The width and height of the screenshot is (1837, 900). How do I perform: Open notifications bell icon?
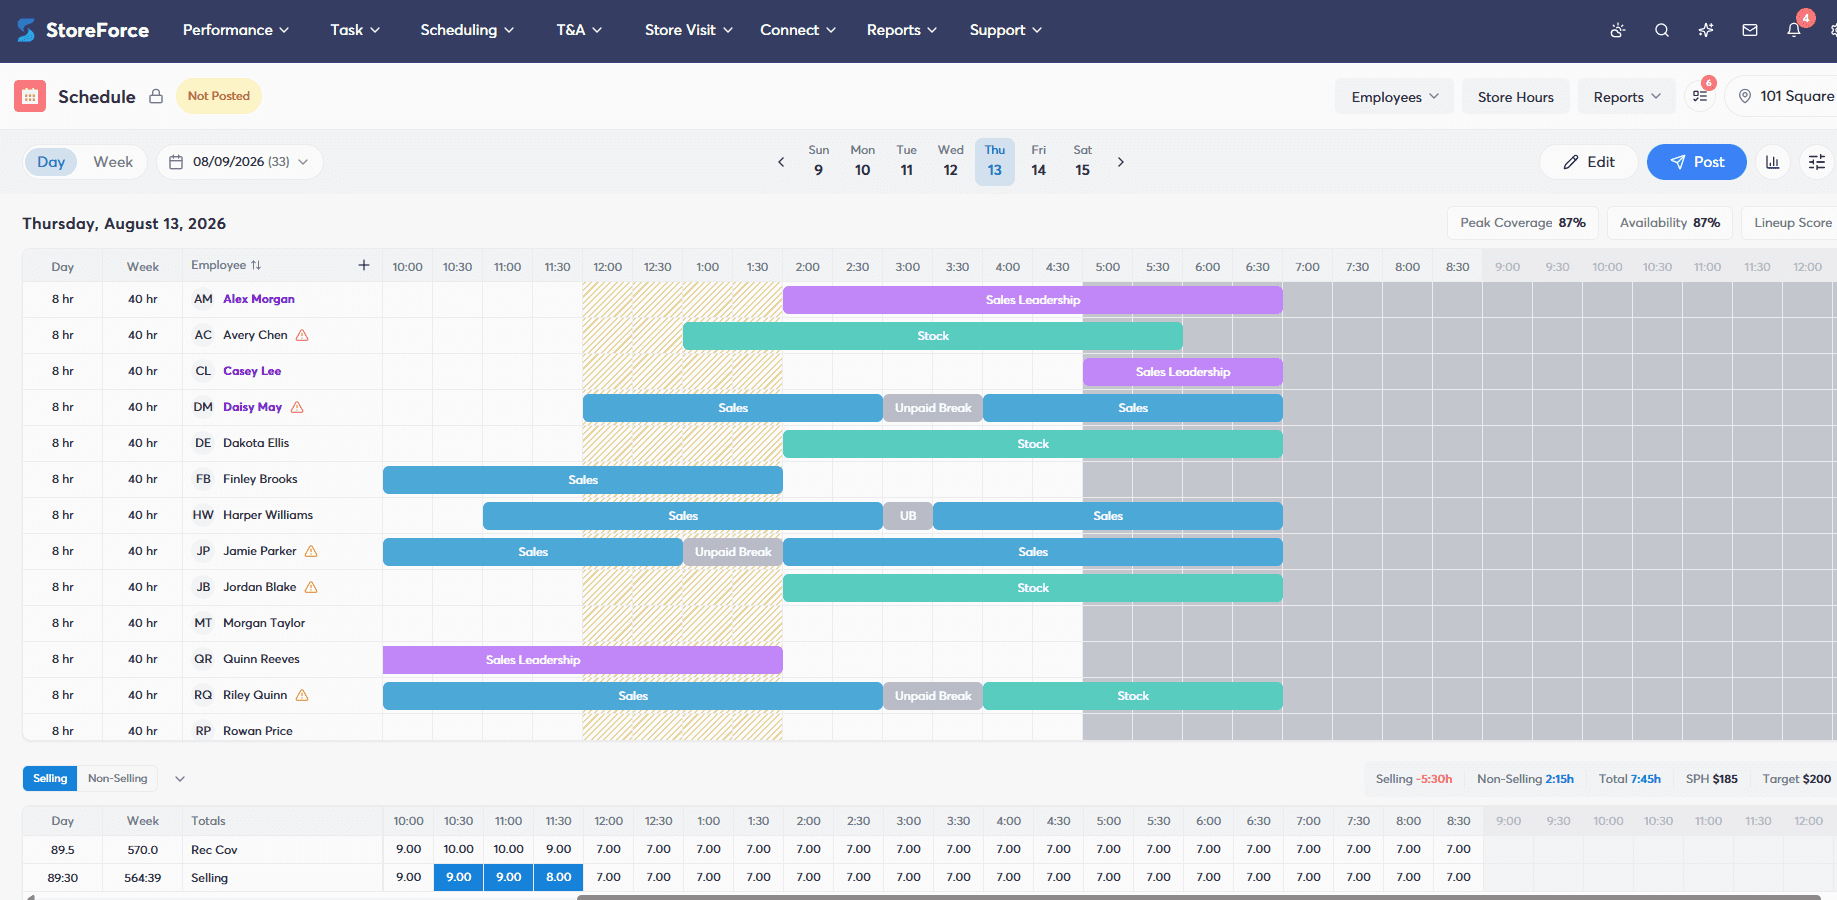coord(1793,30)
